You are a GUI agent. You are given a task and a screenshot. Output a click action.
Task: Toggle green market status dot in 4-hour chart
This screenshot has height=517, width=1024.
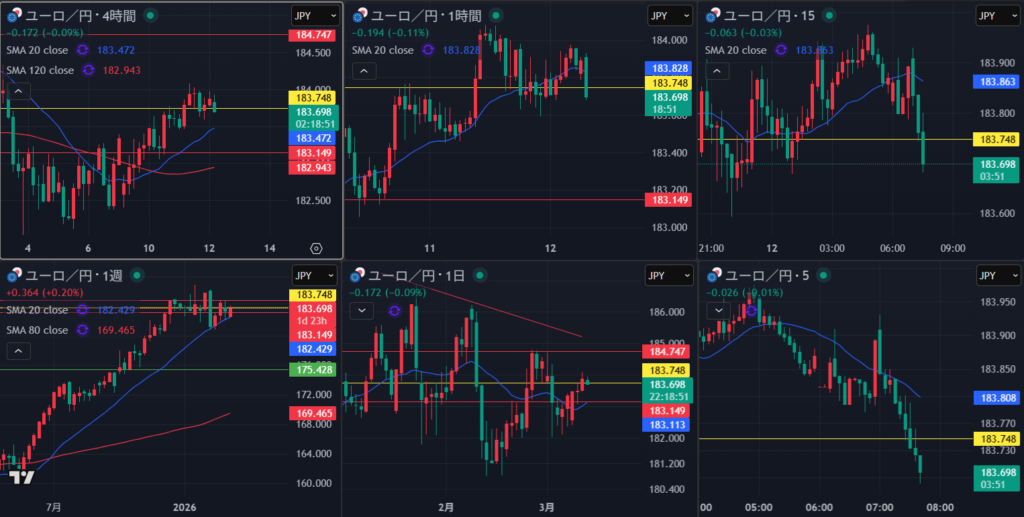149,15
